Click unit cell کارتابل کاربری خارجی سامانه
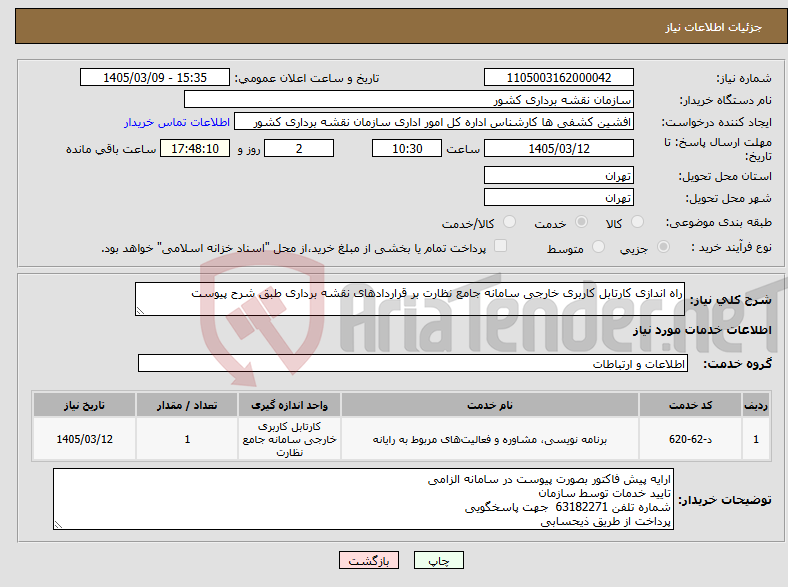Viewport: 788px width, 587px height. pos(289,439)
